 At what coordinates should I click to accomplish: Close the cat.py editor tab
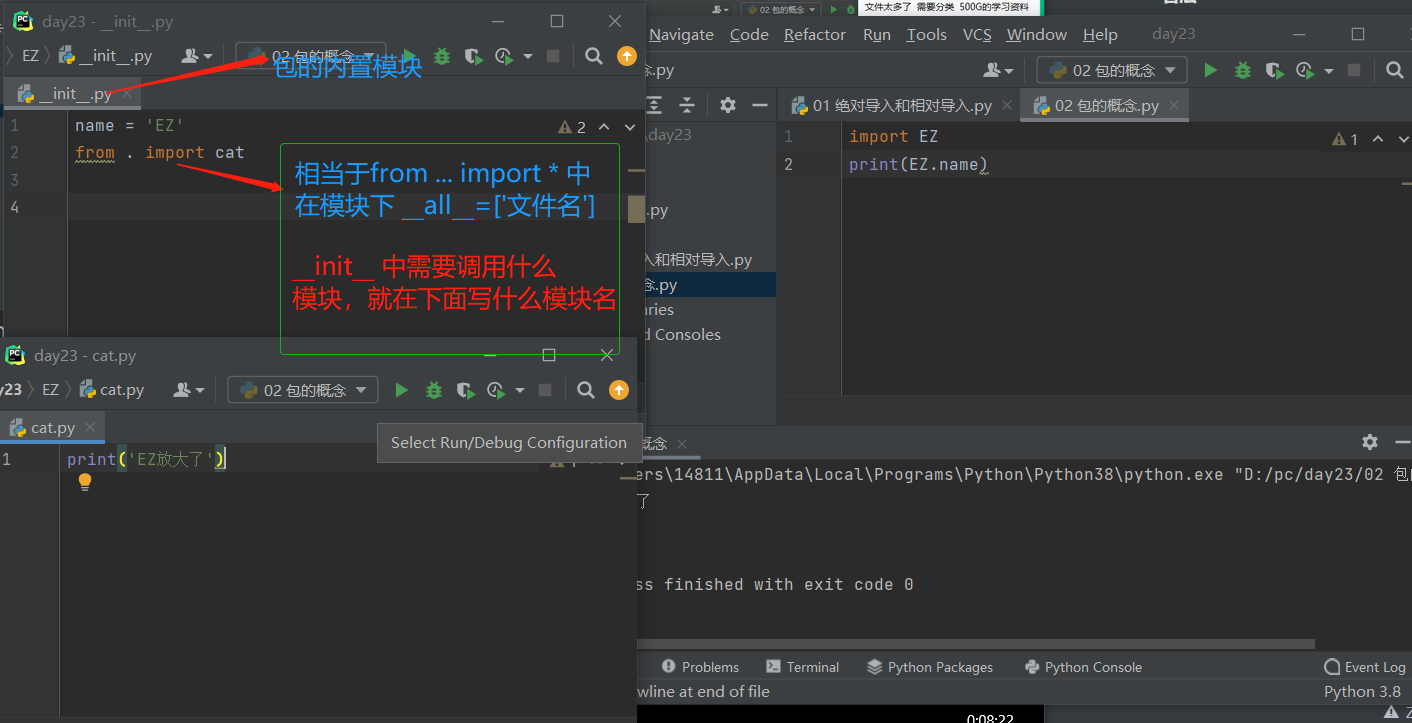point(89,427)
